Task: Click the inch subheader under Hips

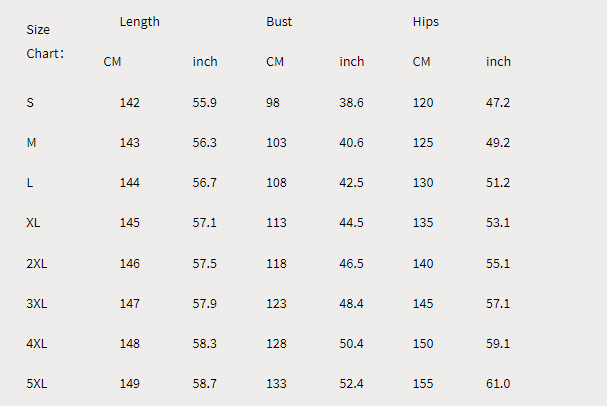Action: (x=498, y=62)
